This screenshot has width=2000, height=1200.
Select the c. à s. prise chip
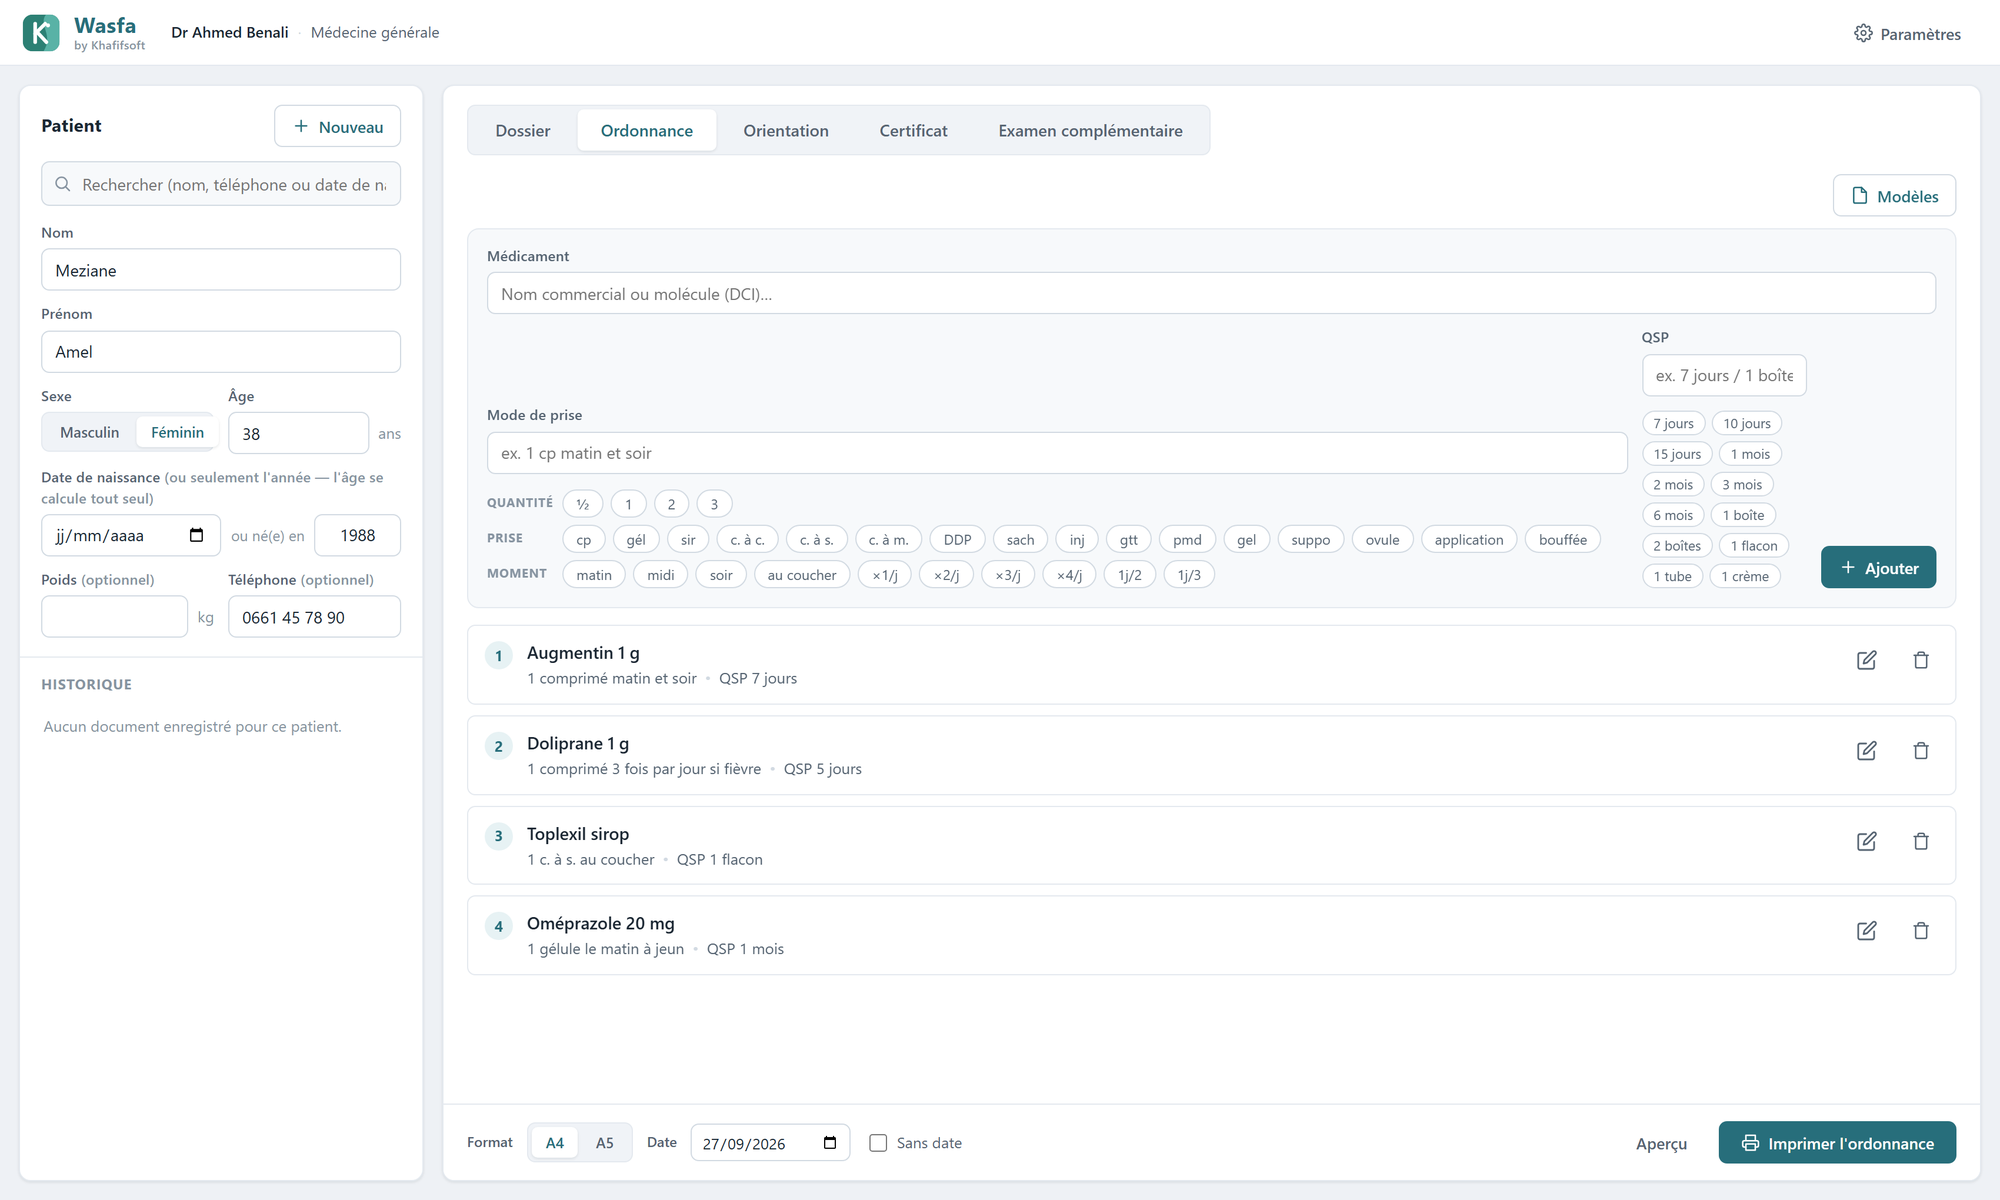pyautogui.click(x=817, y=540)
